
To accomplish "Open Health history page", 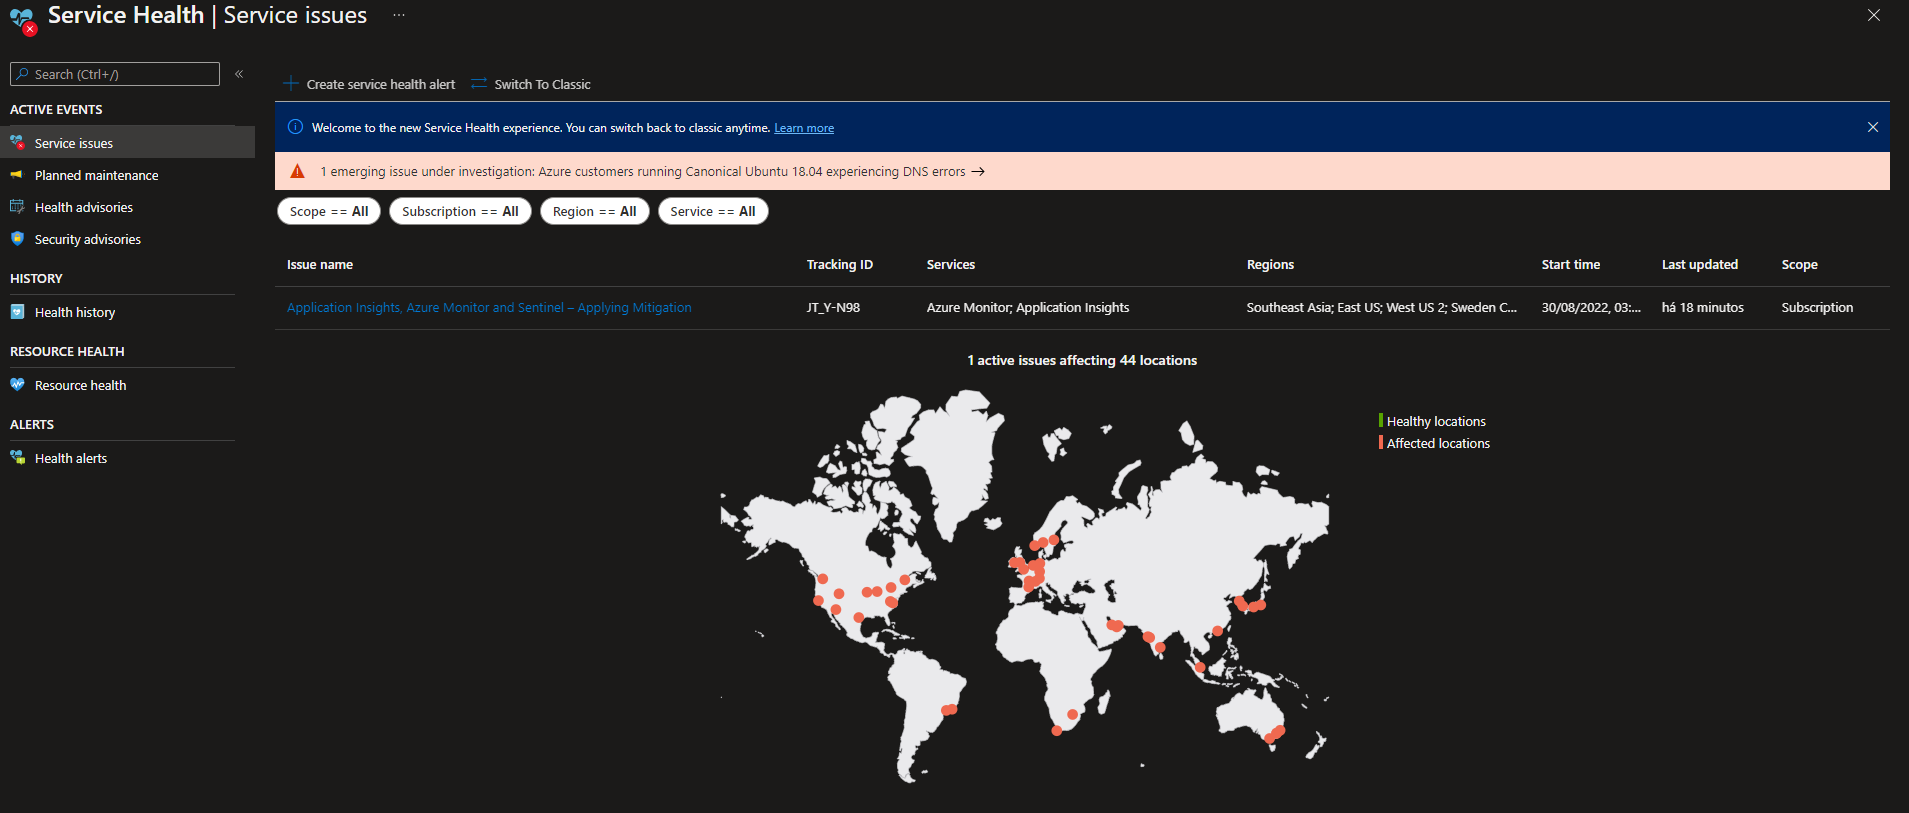I will coord(75,312).
